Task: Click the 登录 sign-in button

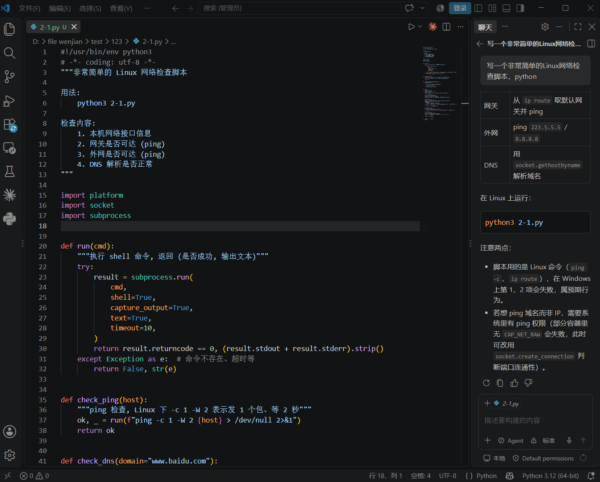Action: (x=460, y=8)
